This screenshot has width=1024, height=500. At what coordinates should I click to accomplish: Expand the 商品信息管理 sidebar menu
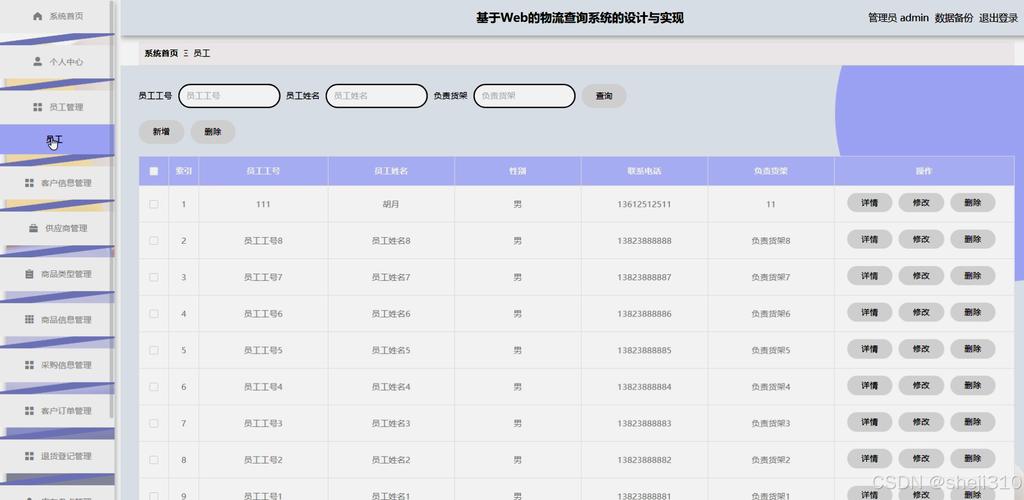[57, 319]
